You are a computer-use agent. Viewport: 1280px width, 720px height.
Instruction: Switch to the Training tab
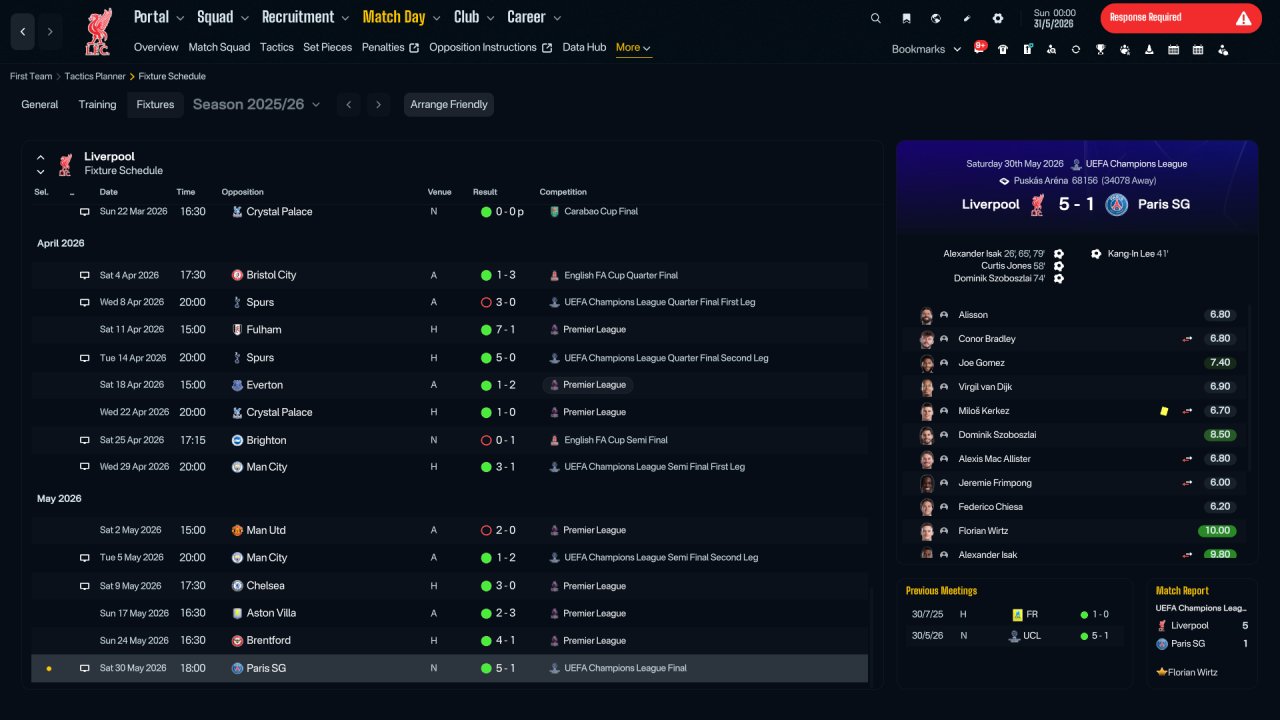98,104
